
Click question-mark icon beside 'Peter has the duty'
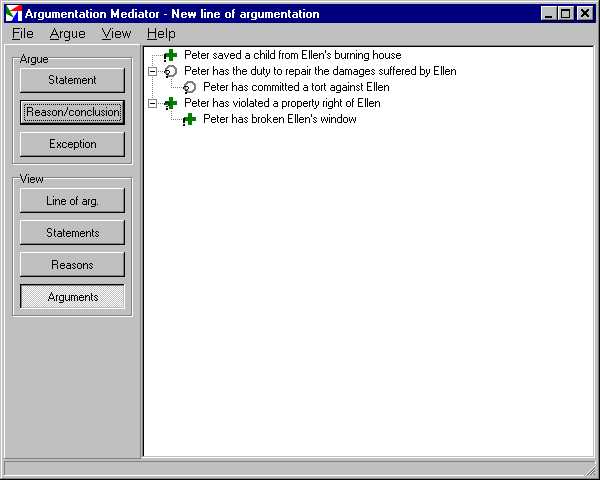(170, 71)
